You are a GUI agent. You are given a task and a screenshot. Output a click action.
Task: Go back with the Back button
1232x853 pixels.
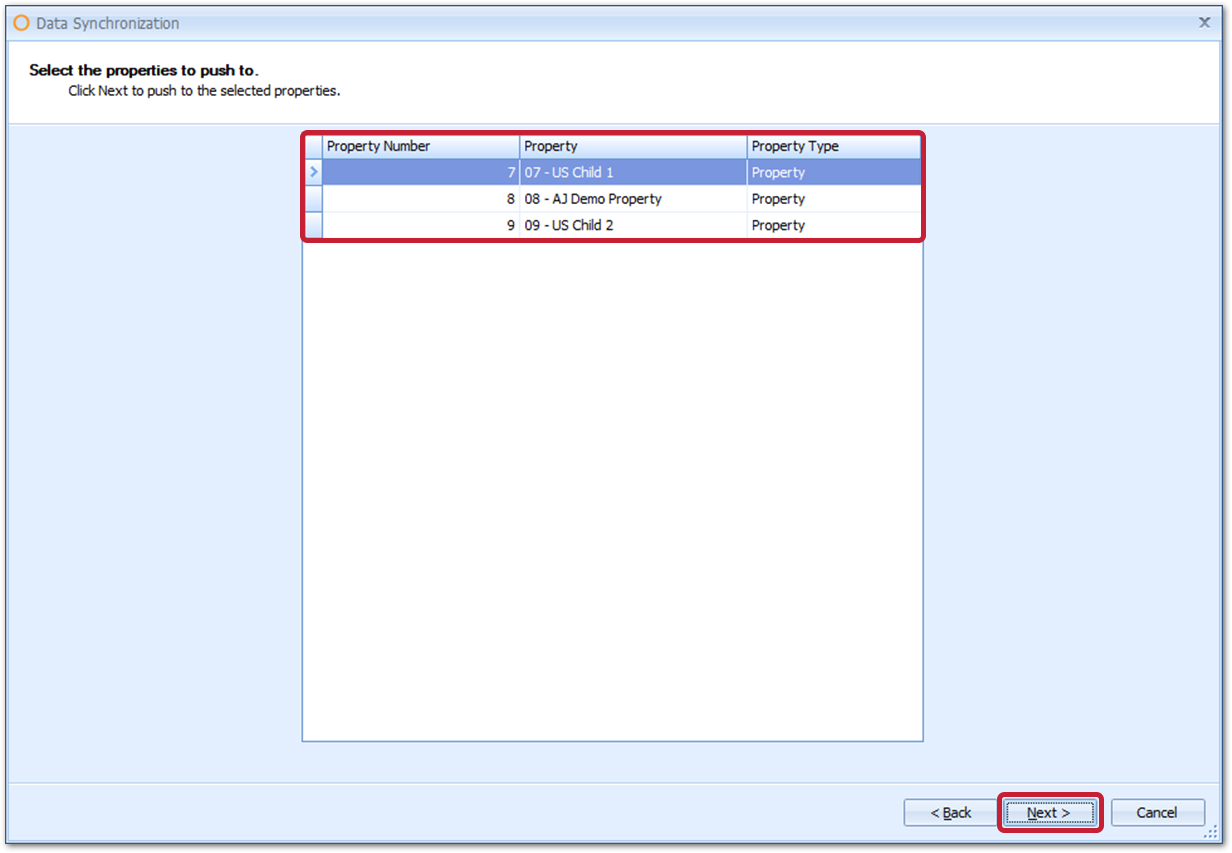point(950,812)
